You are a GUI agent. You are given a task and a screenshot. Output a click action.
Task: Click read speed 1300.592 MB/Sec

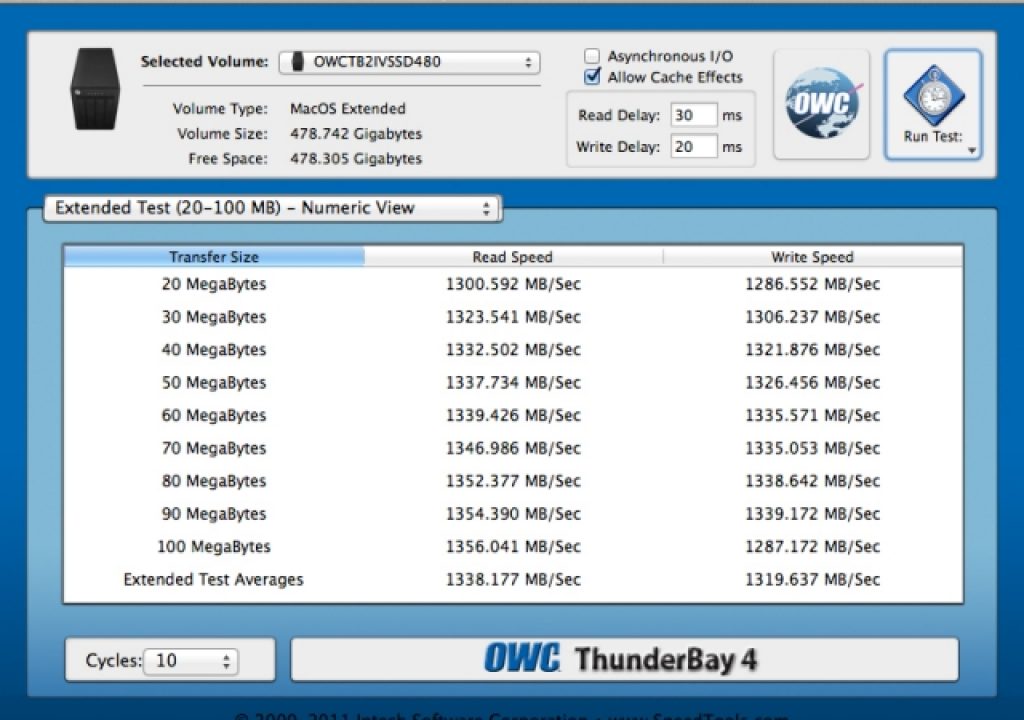513,284
